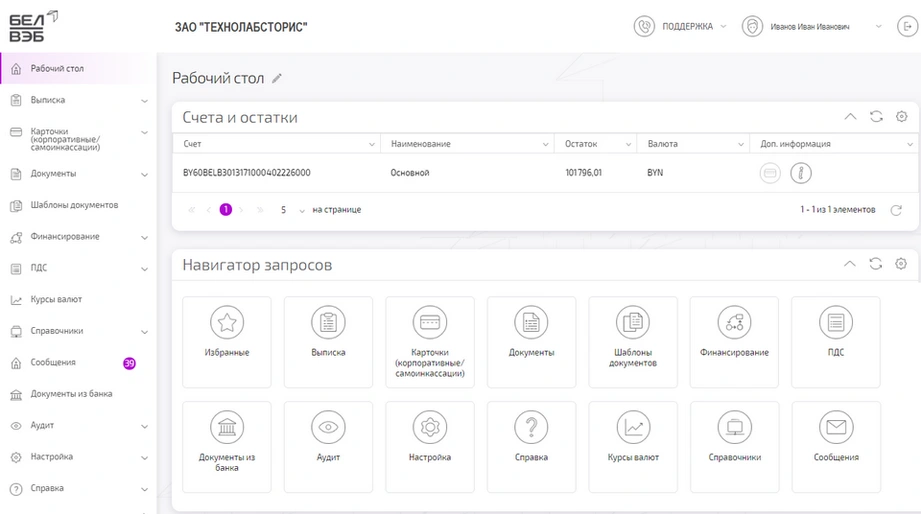This screenshot has height=514, width=921.
Task: Refresh the Счета и остатки widget
Action: (876, 117)
